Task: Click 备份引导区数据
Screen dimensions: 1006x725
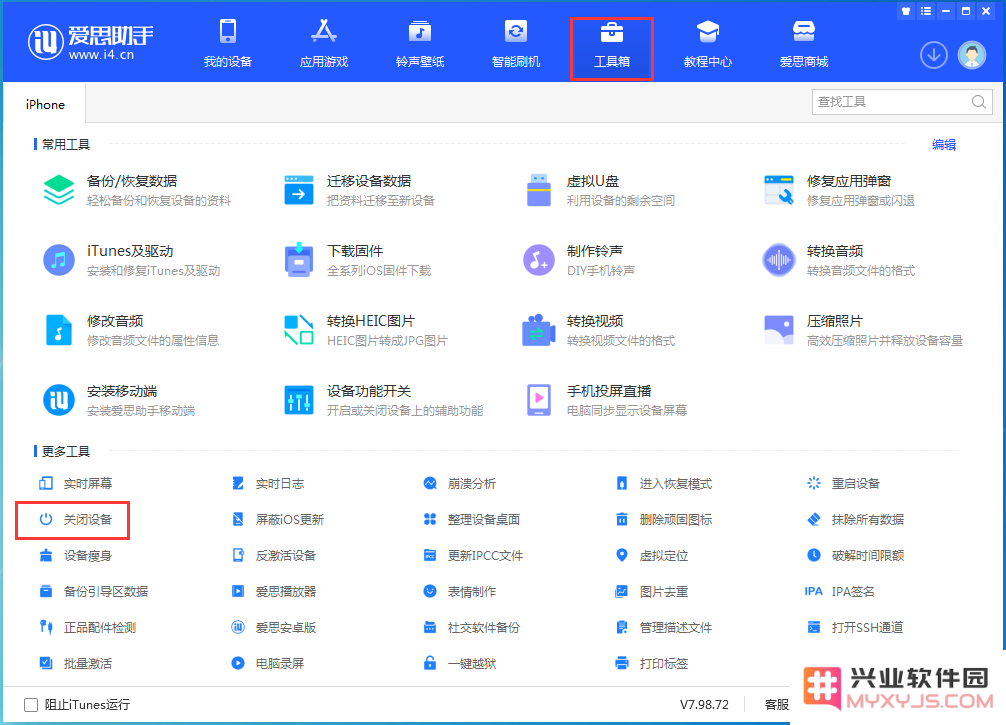Action: click(x=93, y=591)
